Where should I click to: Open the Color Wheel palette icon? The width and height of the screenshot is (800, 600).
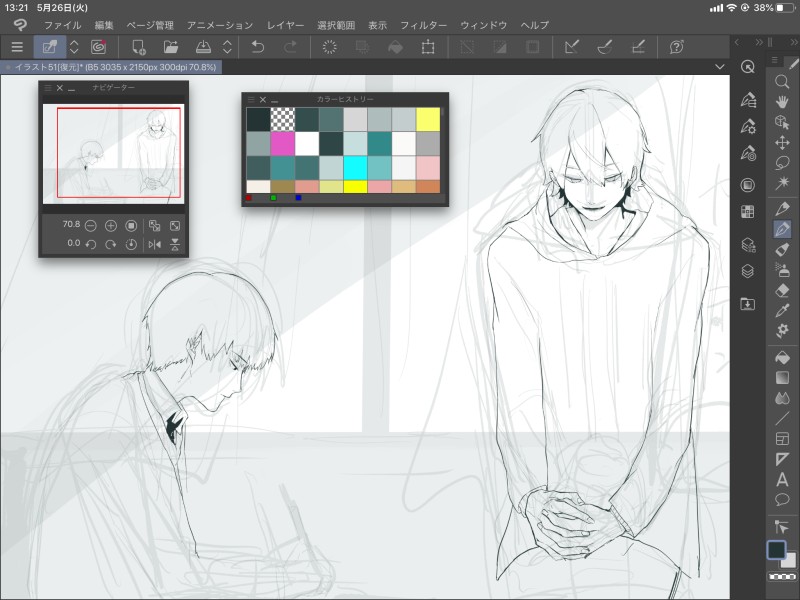click(748, 185)
